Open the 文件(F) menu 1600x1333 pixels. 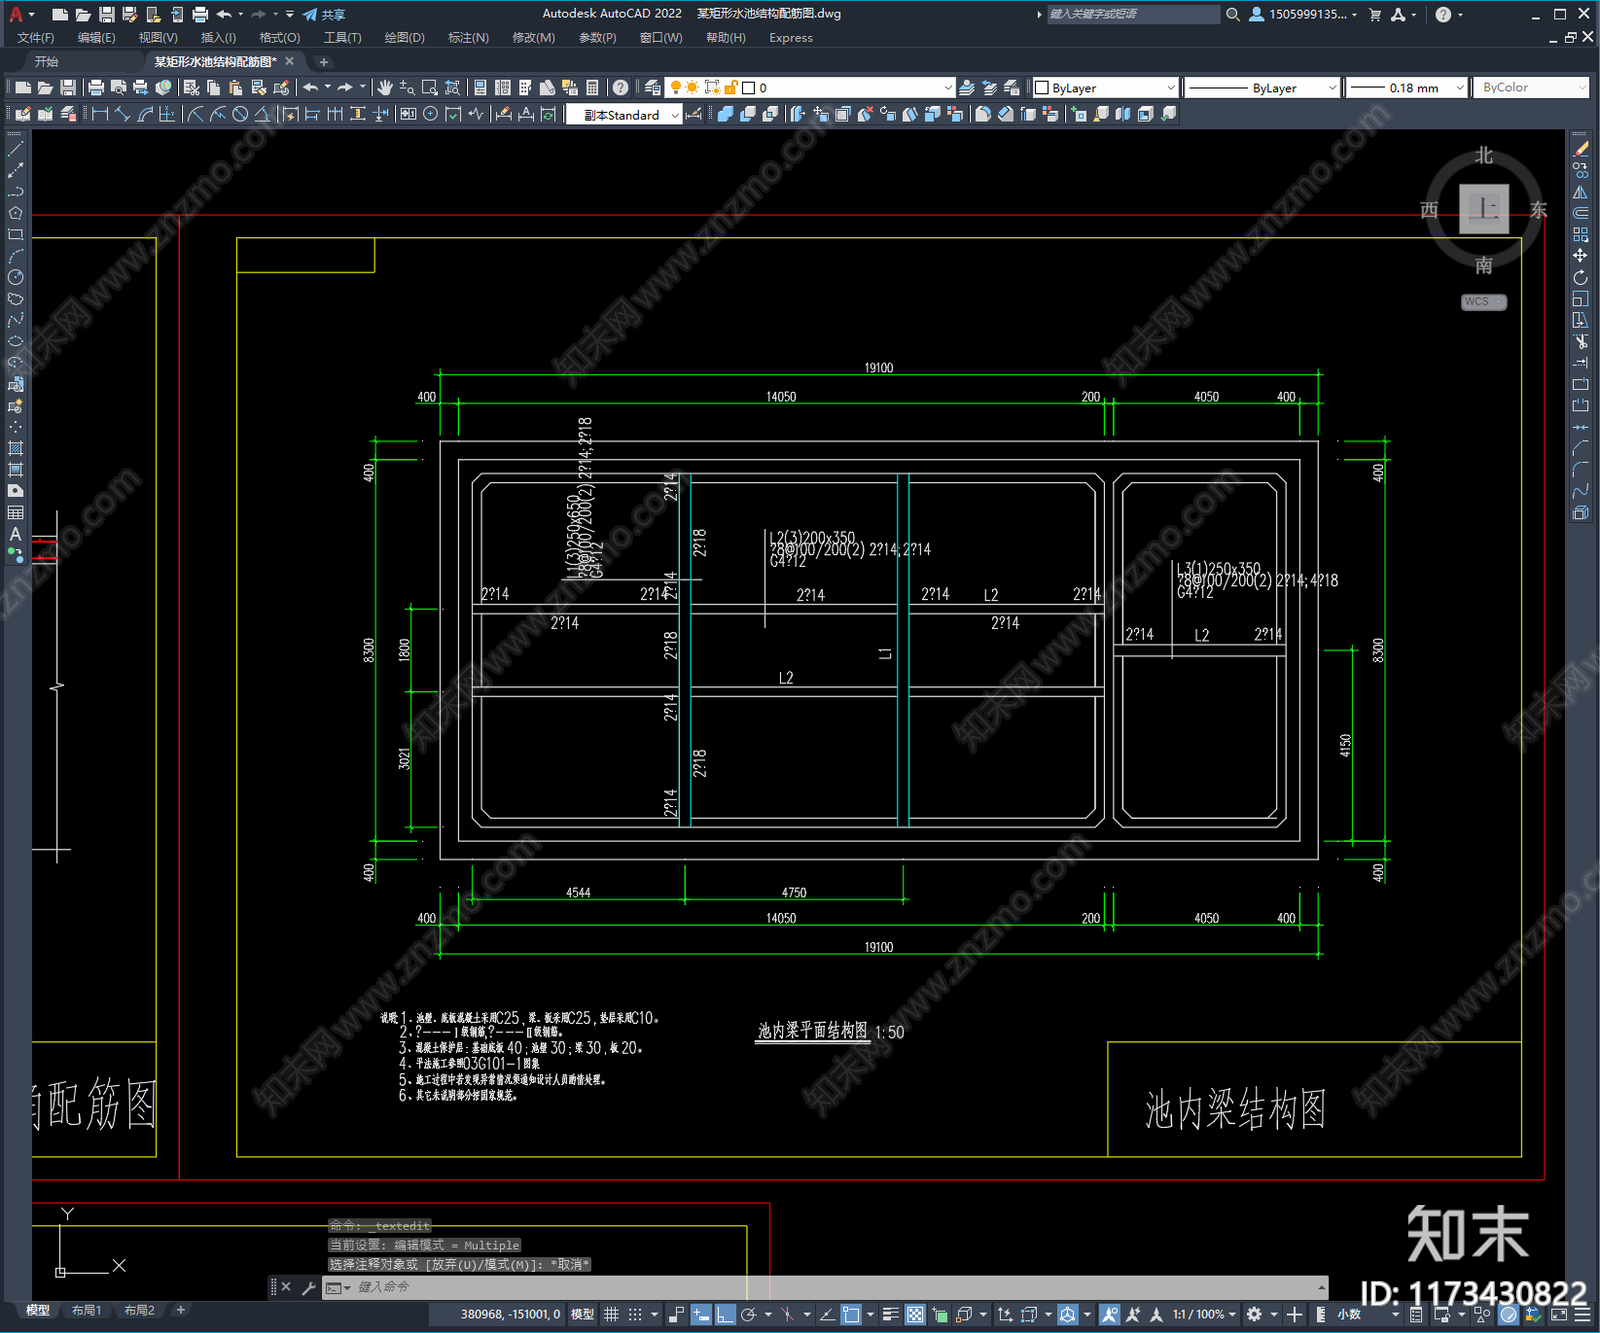pos(36,38)
